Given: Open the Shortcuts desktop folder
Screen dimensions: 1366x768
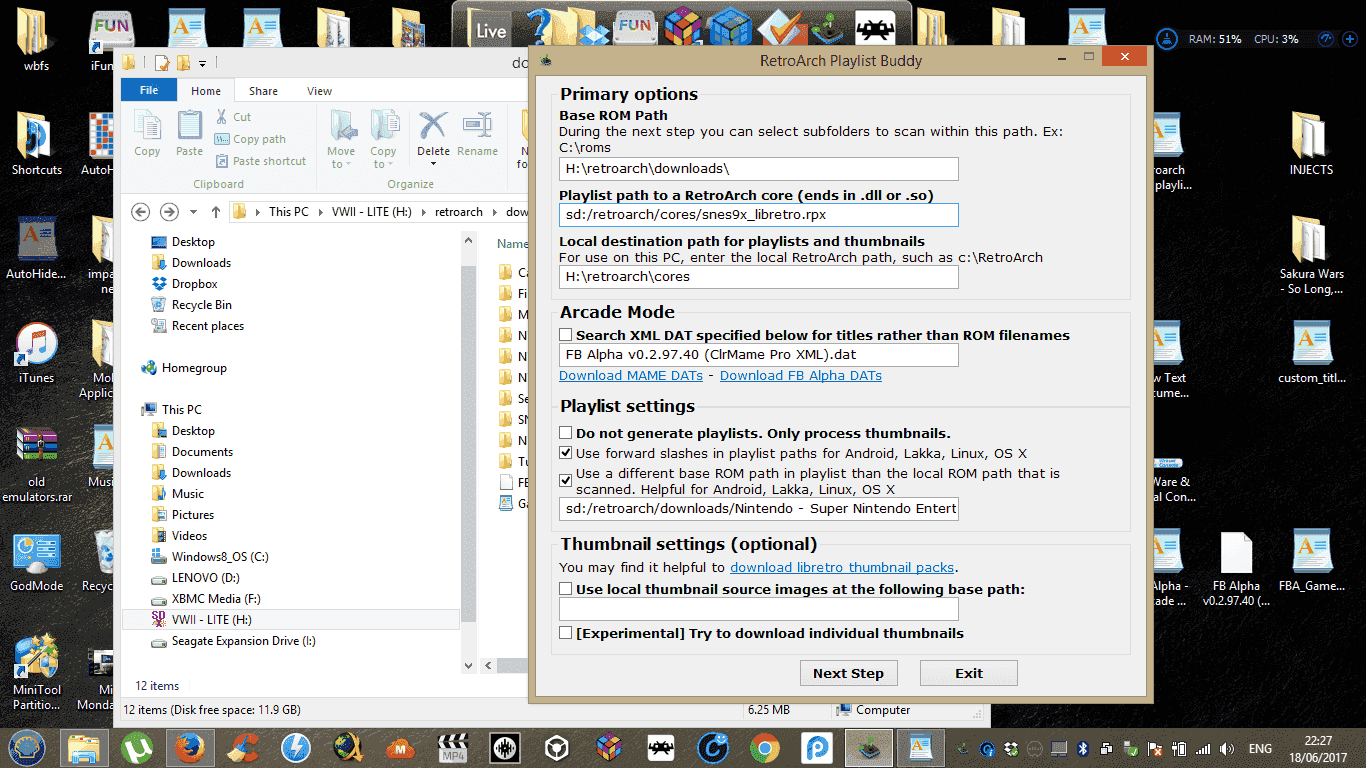Looking at the screenshot, I should [36, 145].
